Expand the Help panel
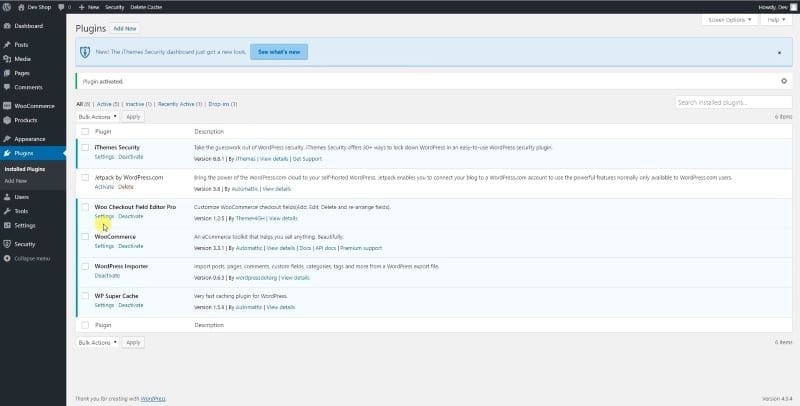Image resolution: width=800 pixels, height=406 pixels. [776, 20]
